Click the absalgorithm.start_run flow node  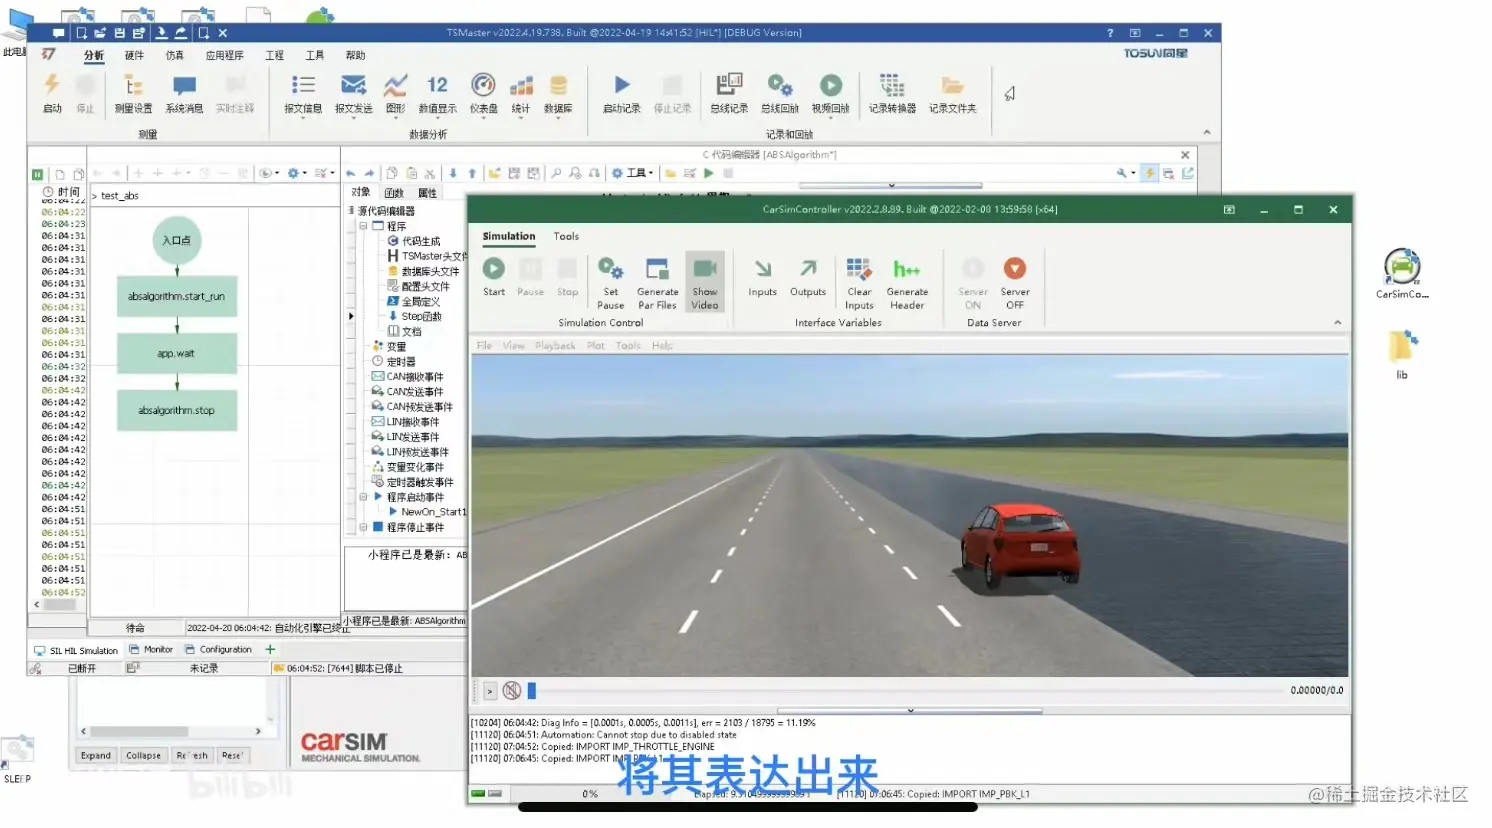pyautogui.click(x=177, y=296)
